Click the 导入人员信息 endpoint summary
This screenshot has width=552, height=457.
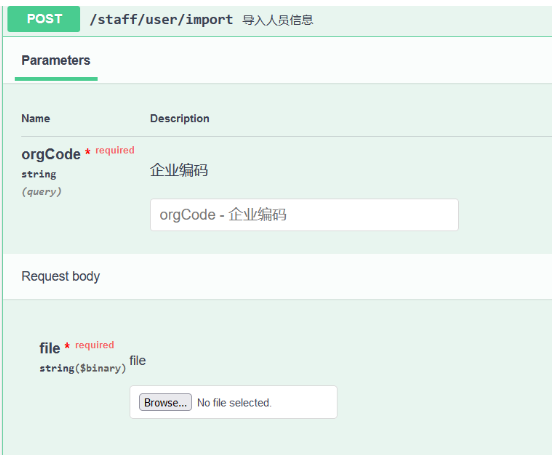277,20
